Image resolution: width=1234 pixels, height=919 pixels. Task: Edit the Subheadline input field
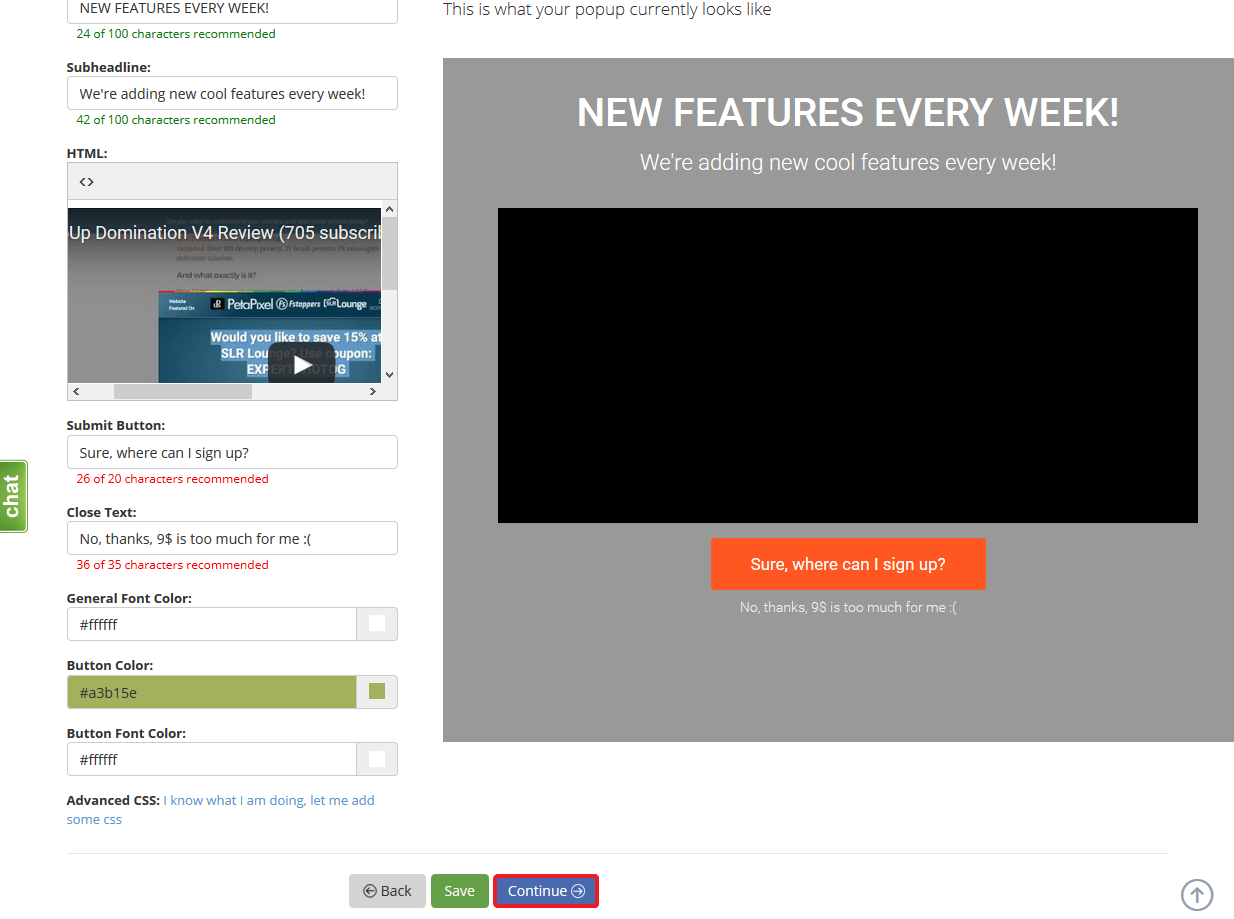[x=232, y=93]
